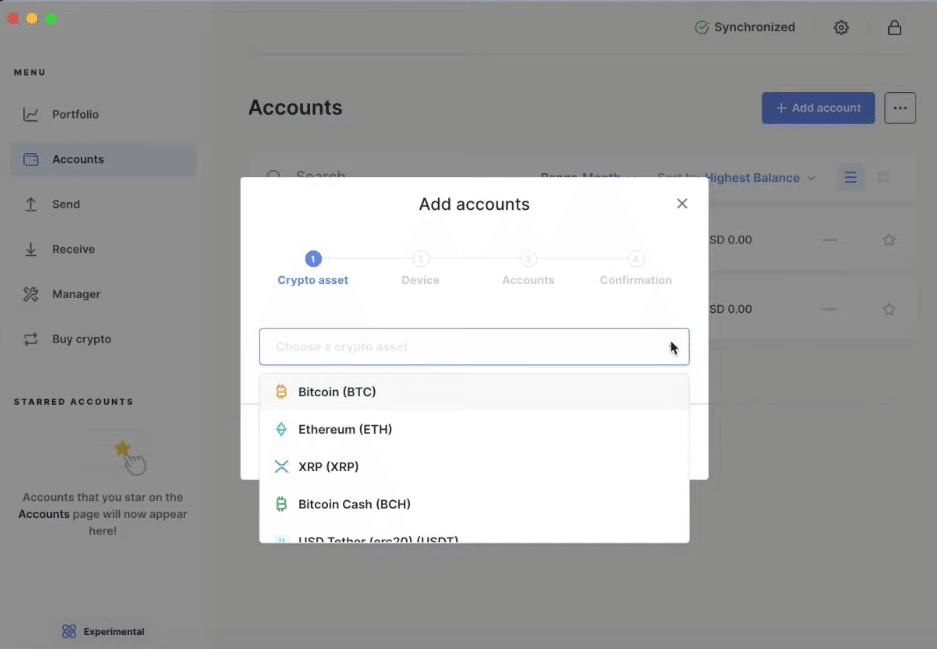Open the Highest Balance sort dropdown
Viewport: 937px width, 649px height.
(759, 177)
